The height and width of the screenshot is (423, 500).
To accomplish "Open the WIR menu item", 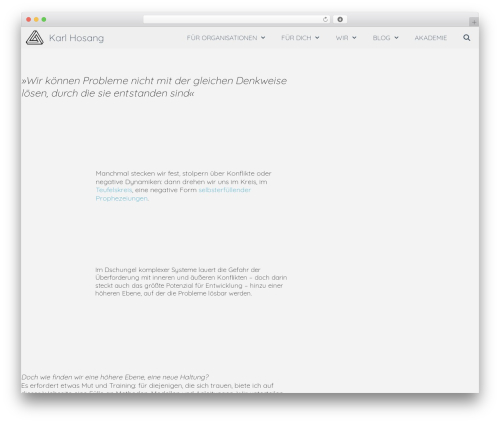I will click(x=342, y=38).
